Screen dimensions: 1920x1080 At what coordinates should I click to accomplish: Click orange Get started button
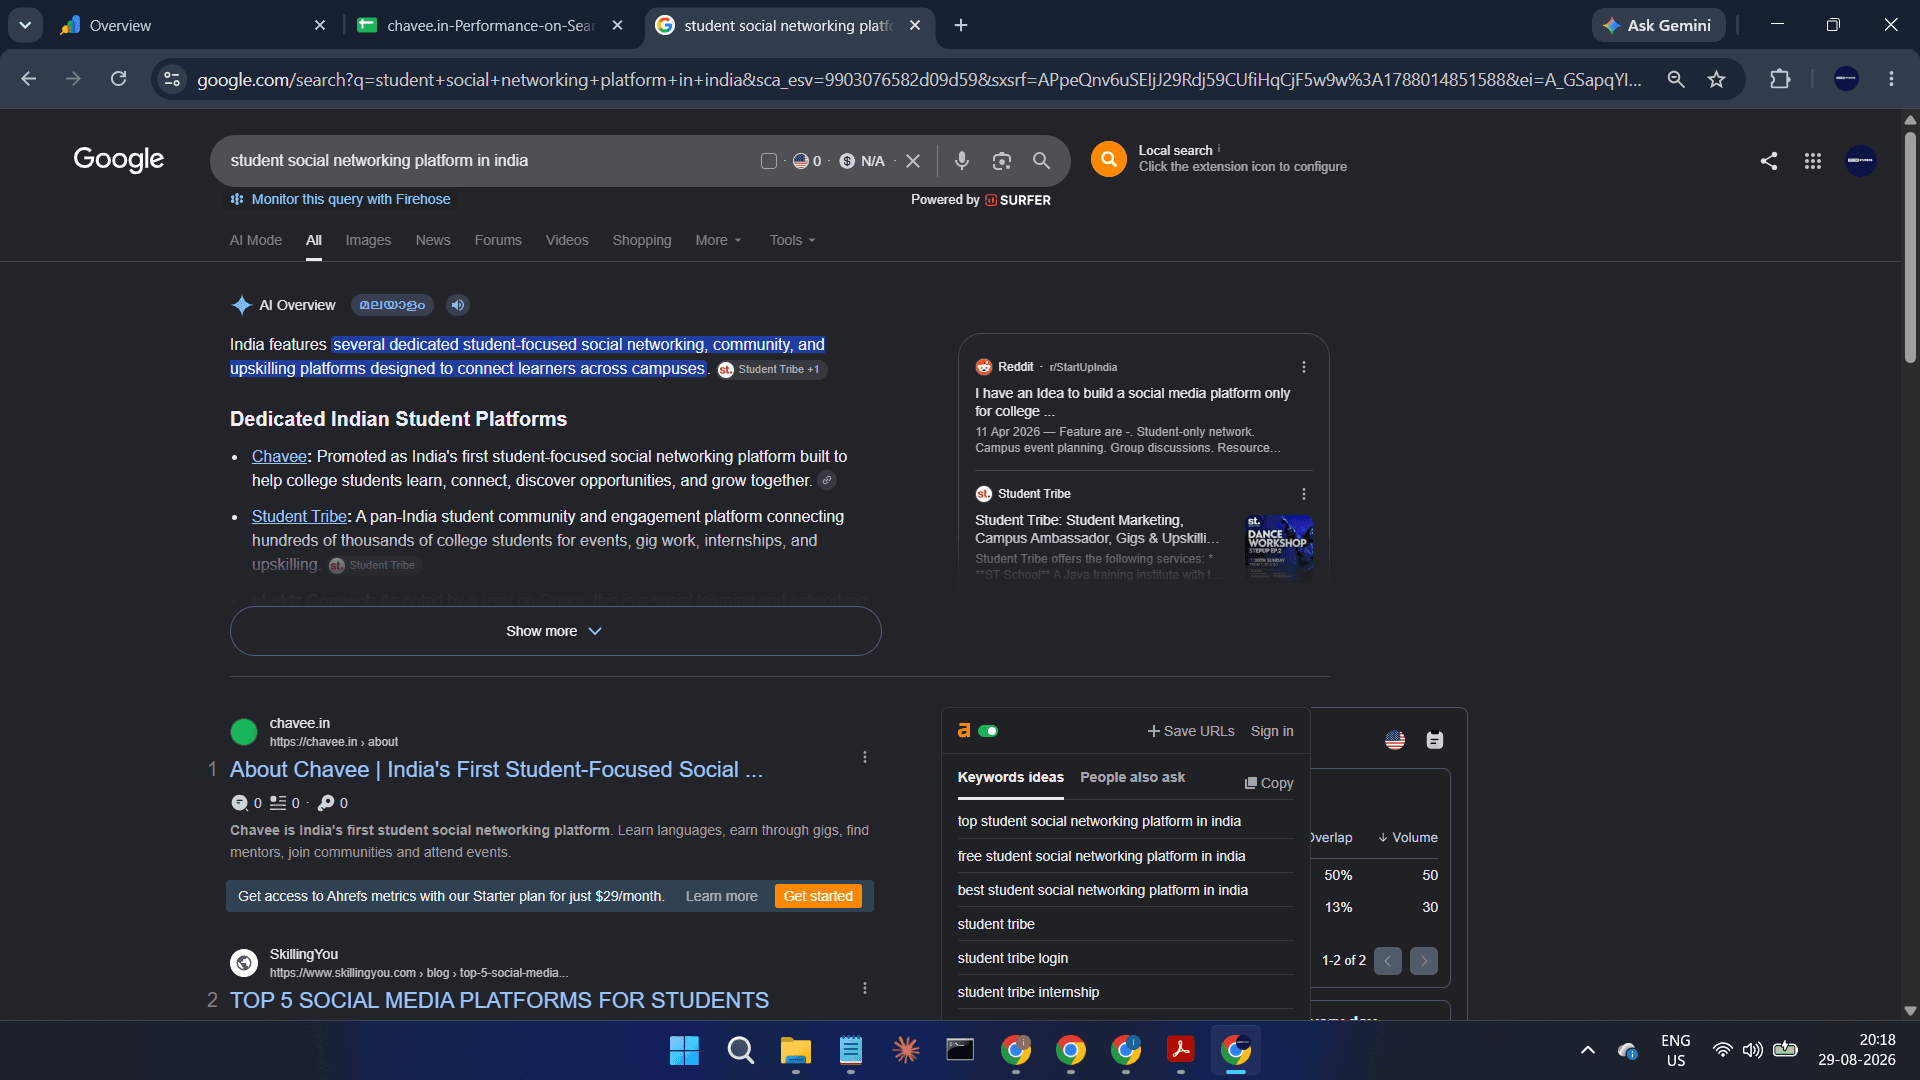coord(818,896)
